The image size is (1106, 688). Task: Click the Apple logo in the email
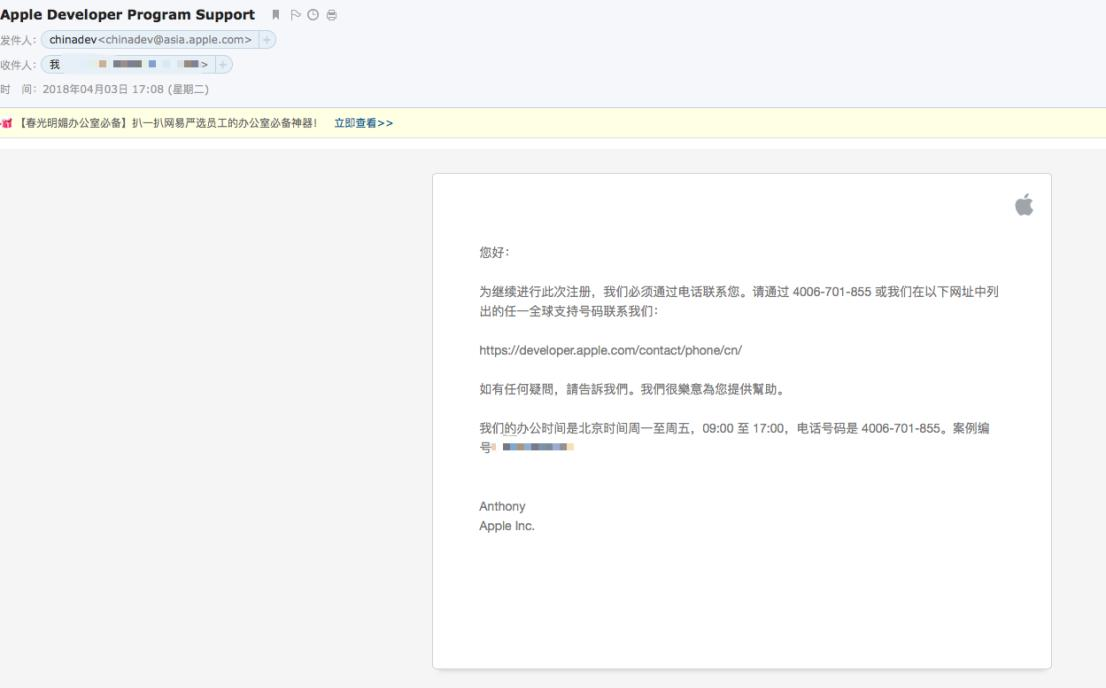click(x=1023, y=205)
